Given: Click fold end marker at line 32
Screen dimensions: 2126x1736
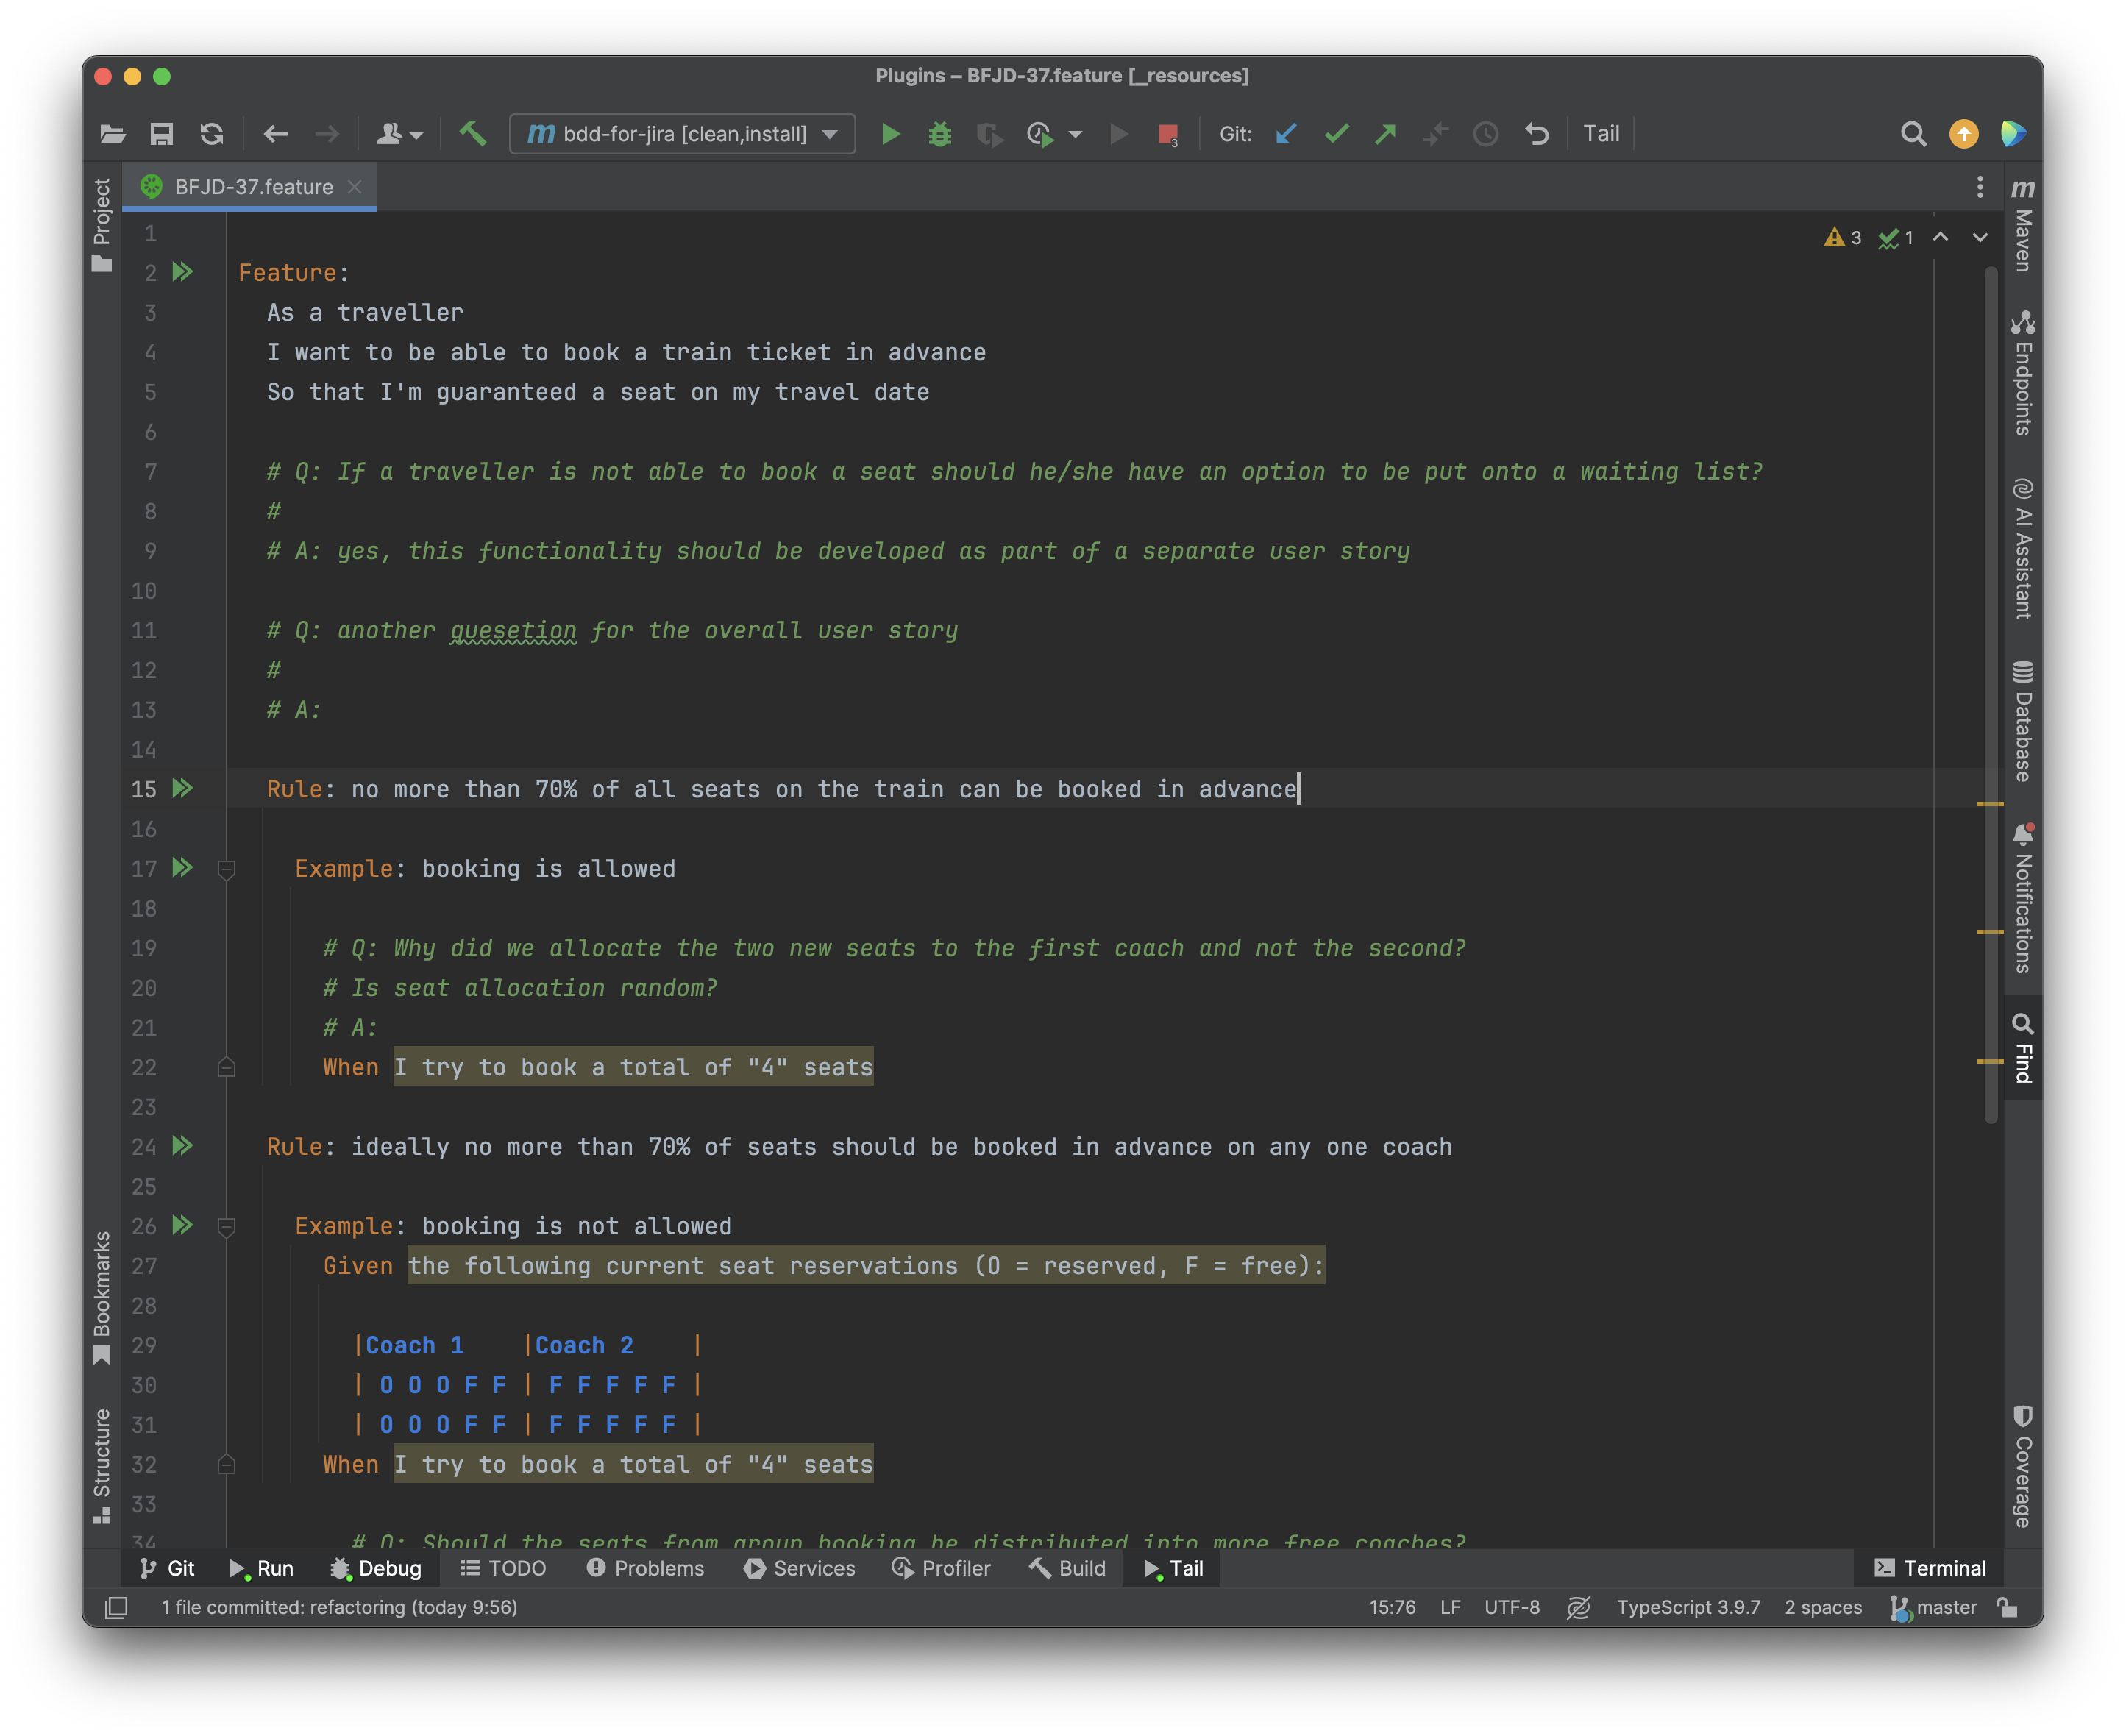Looking at the screenshot, I should (227, 1464).
